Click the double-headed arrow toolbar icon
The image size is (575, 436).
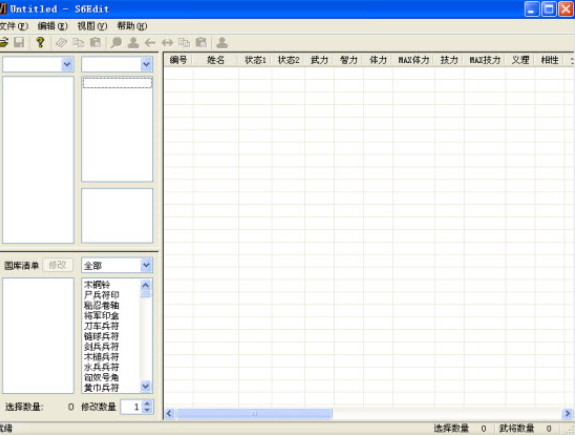pyautogui.click(x=167, y=43)
